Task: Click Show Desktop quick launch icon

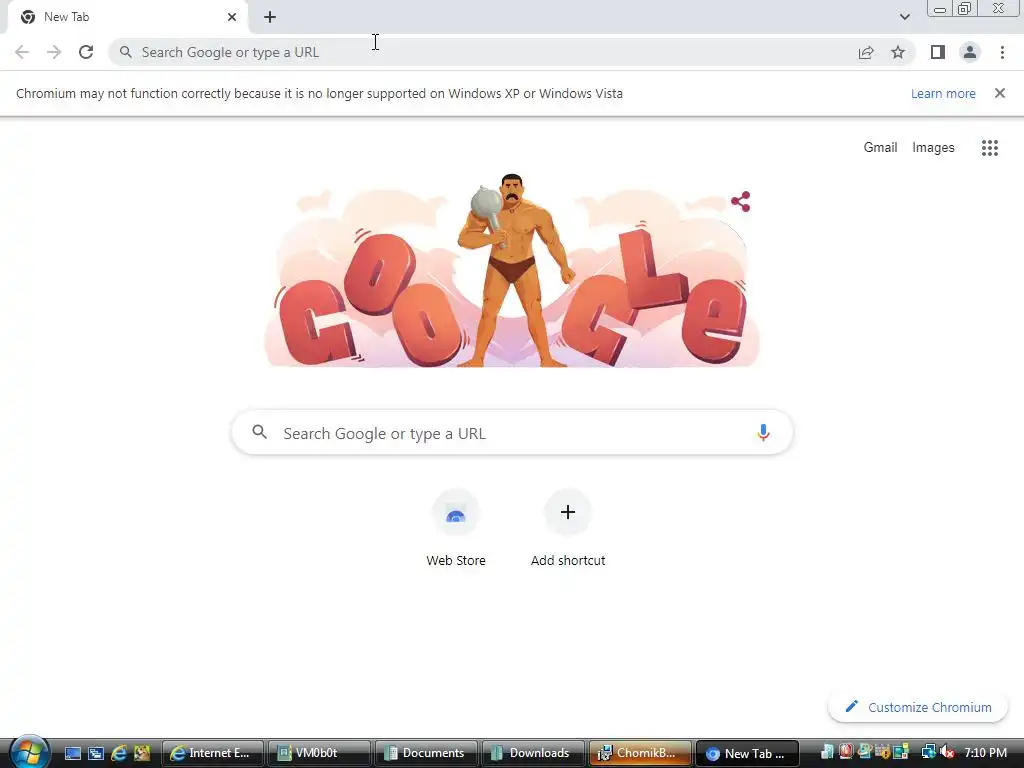Action: tap(72, 753)
